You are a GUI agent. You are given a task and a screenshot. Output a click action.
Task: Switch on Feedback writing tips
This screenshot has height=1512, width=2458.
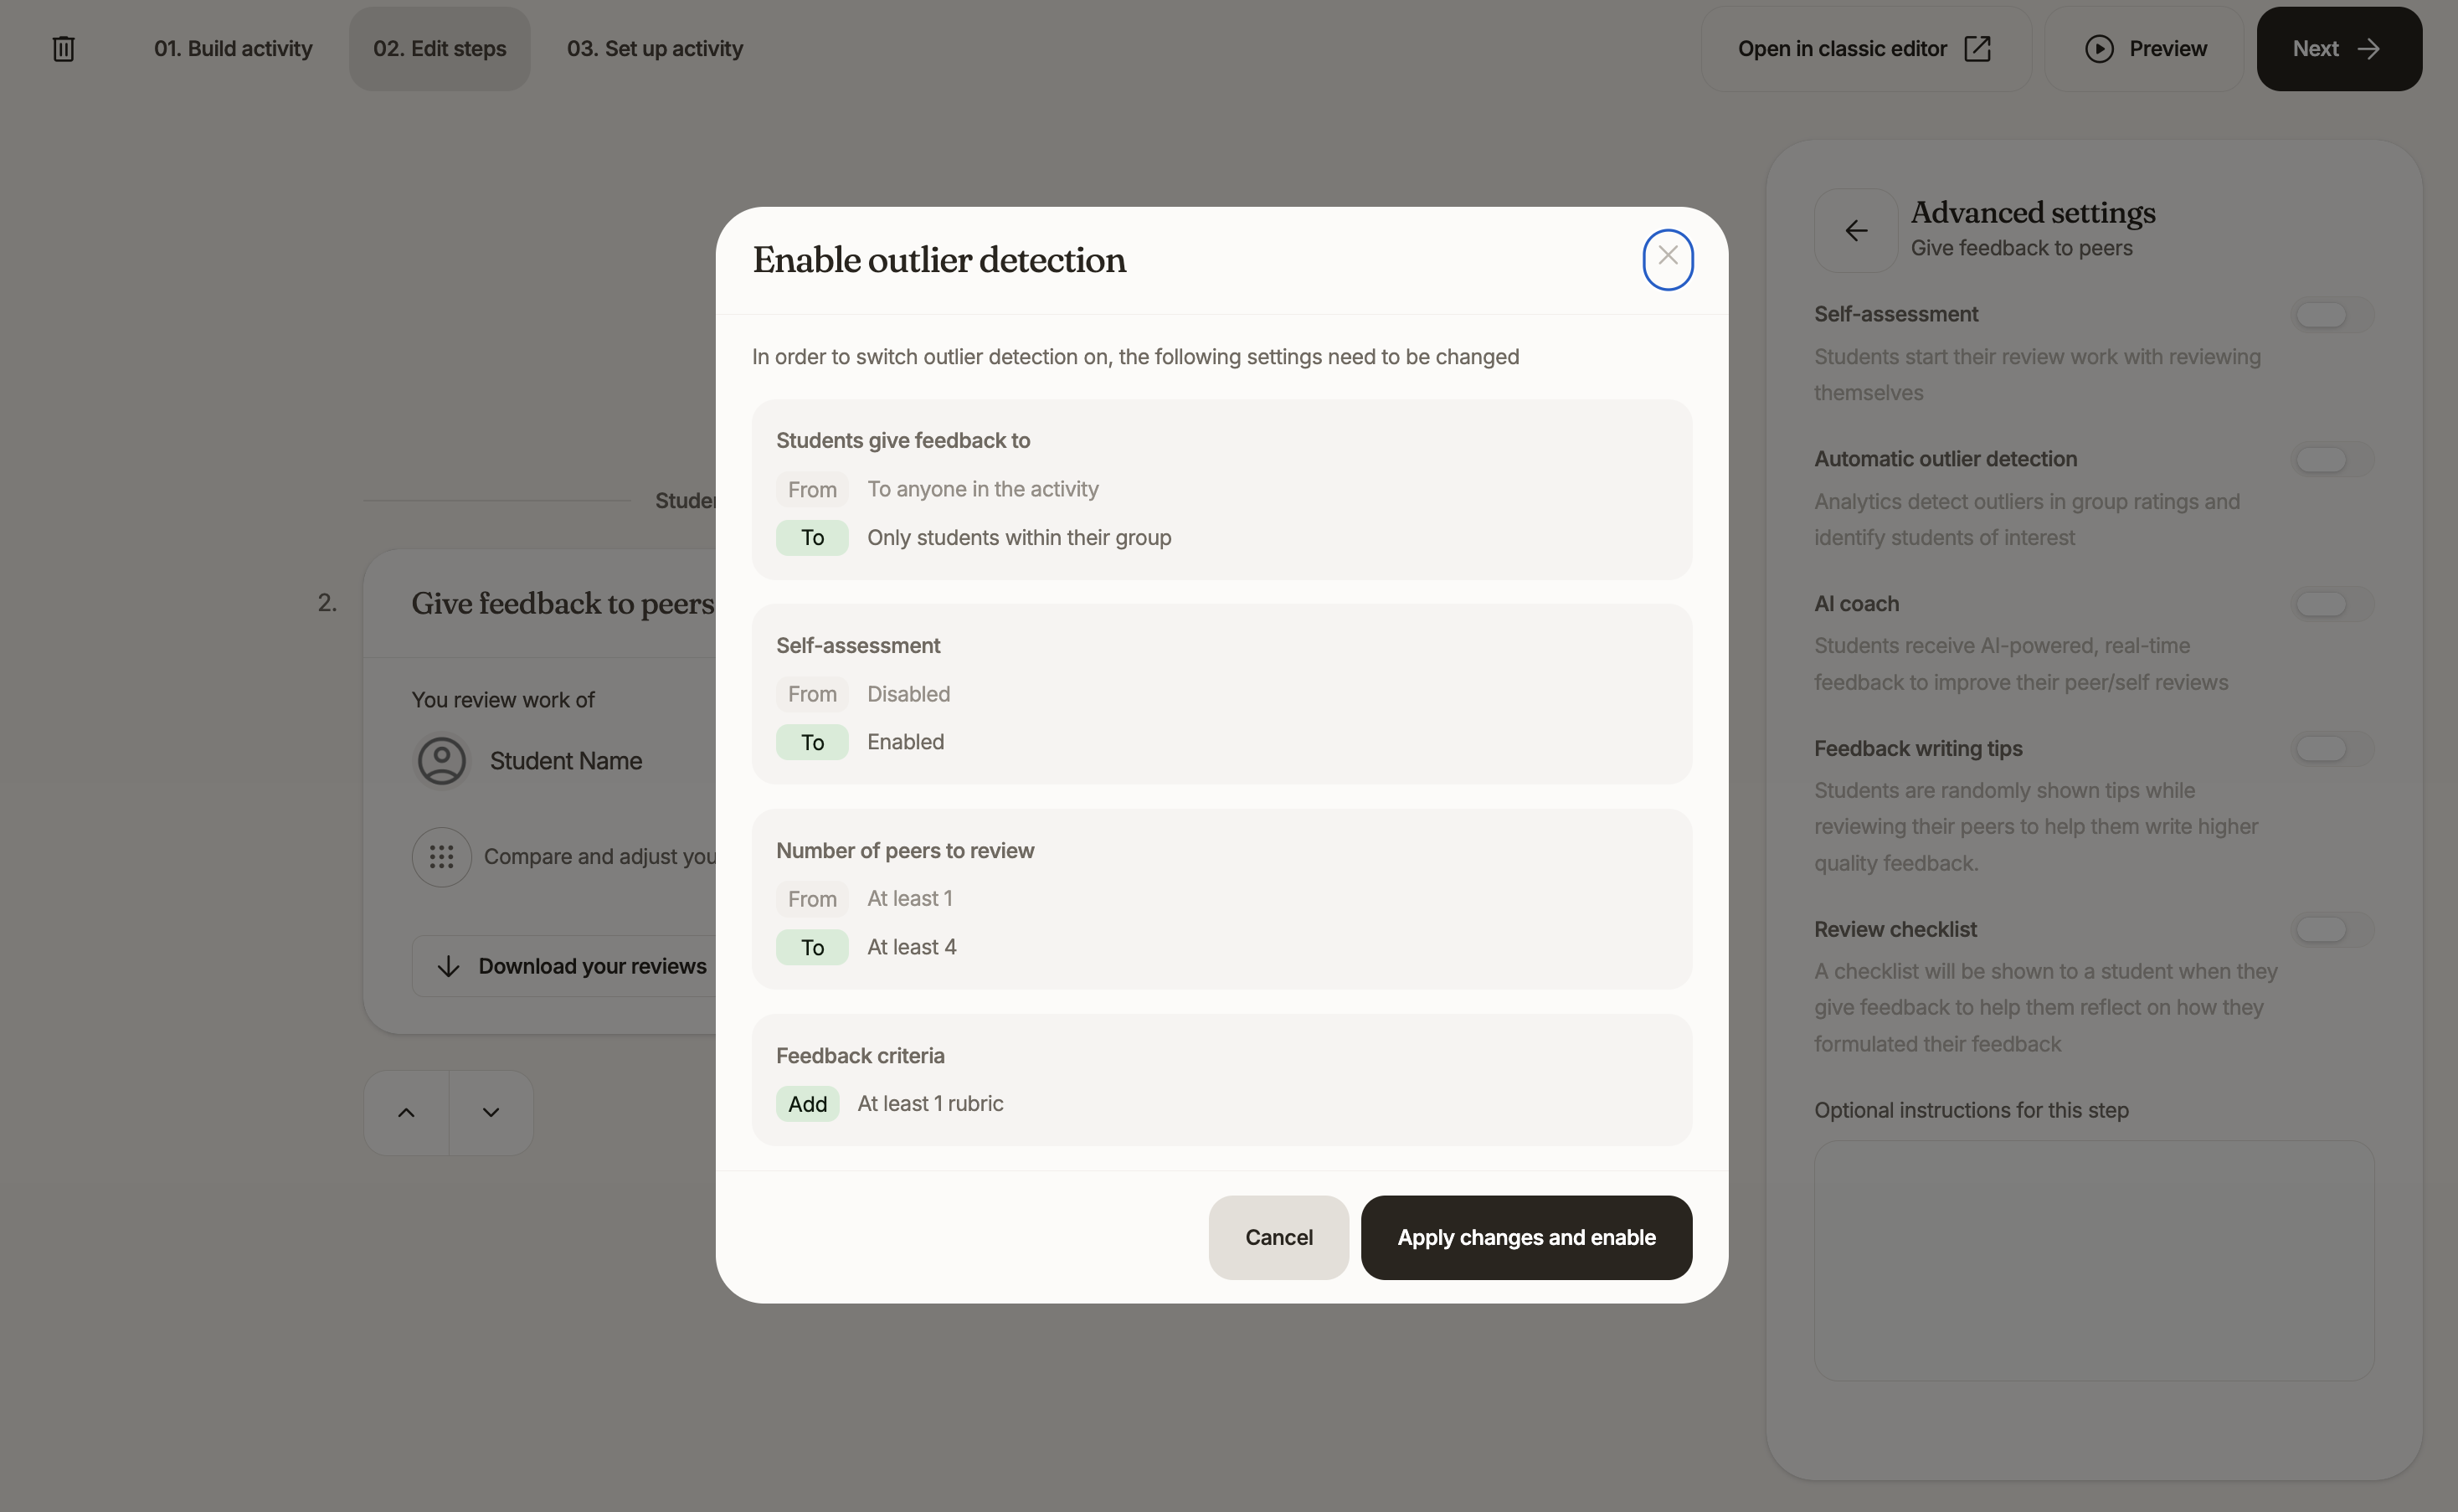pyautogui.click(x=2333, y=749)
